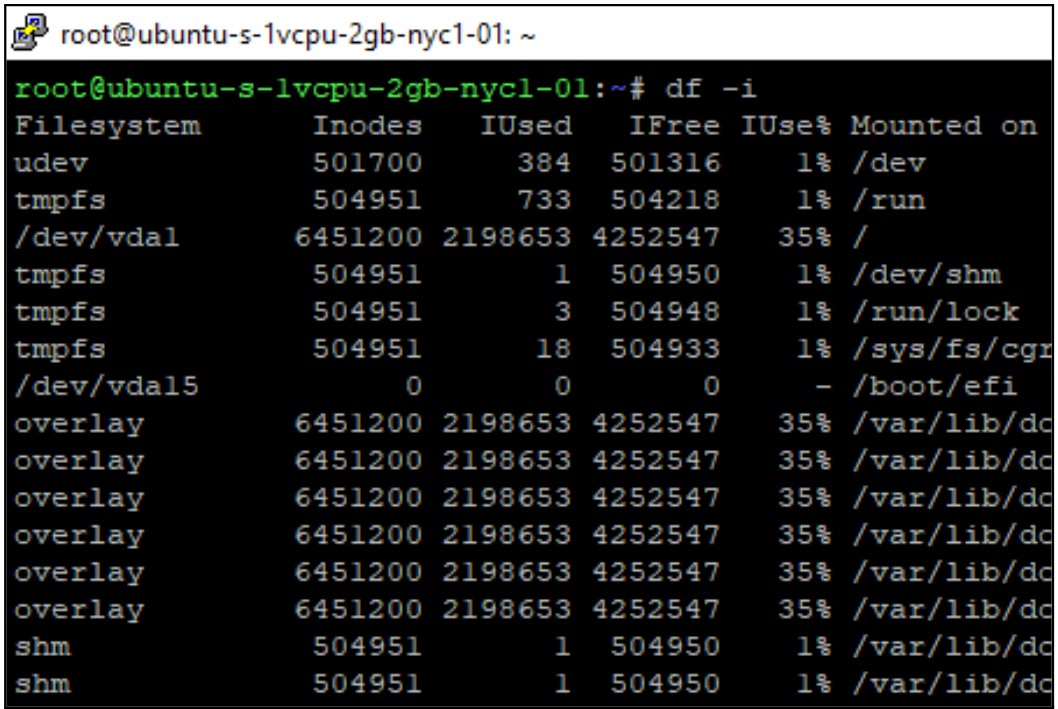Click the 'IFree' column header
This screenshot has height=709, width=1058.
pos(673,126)
